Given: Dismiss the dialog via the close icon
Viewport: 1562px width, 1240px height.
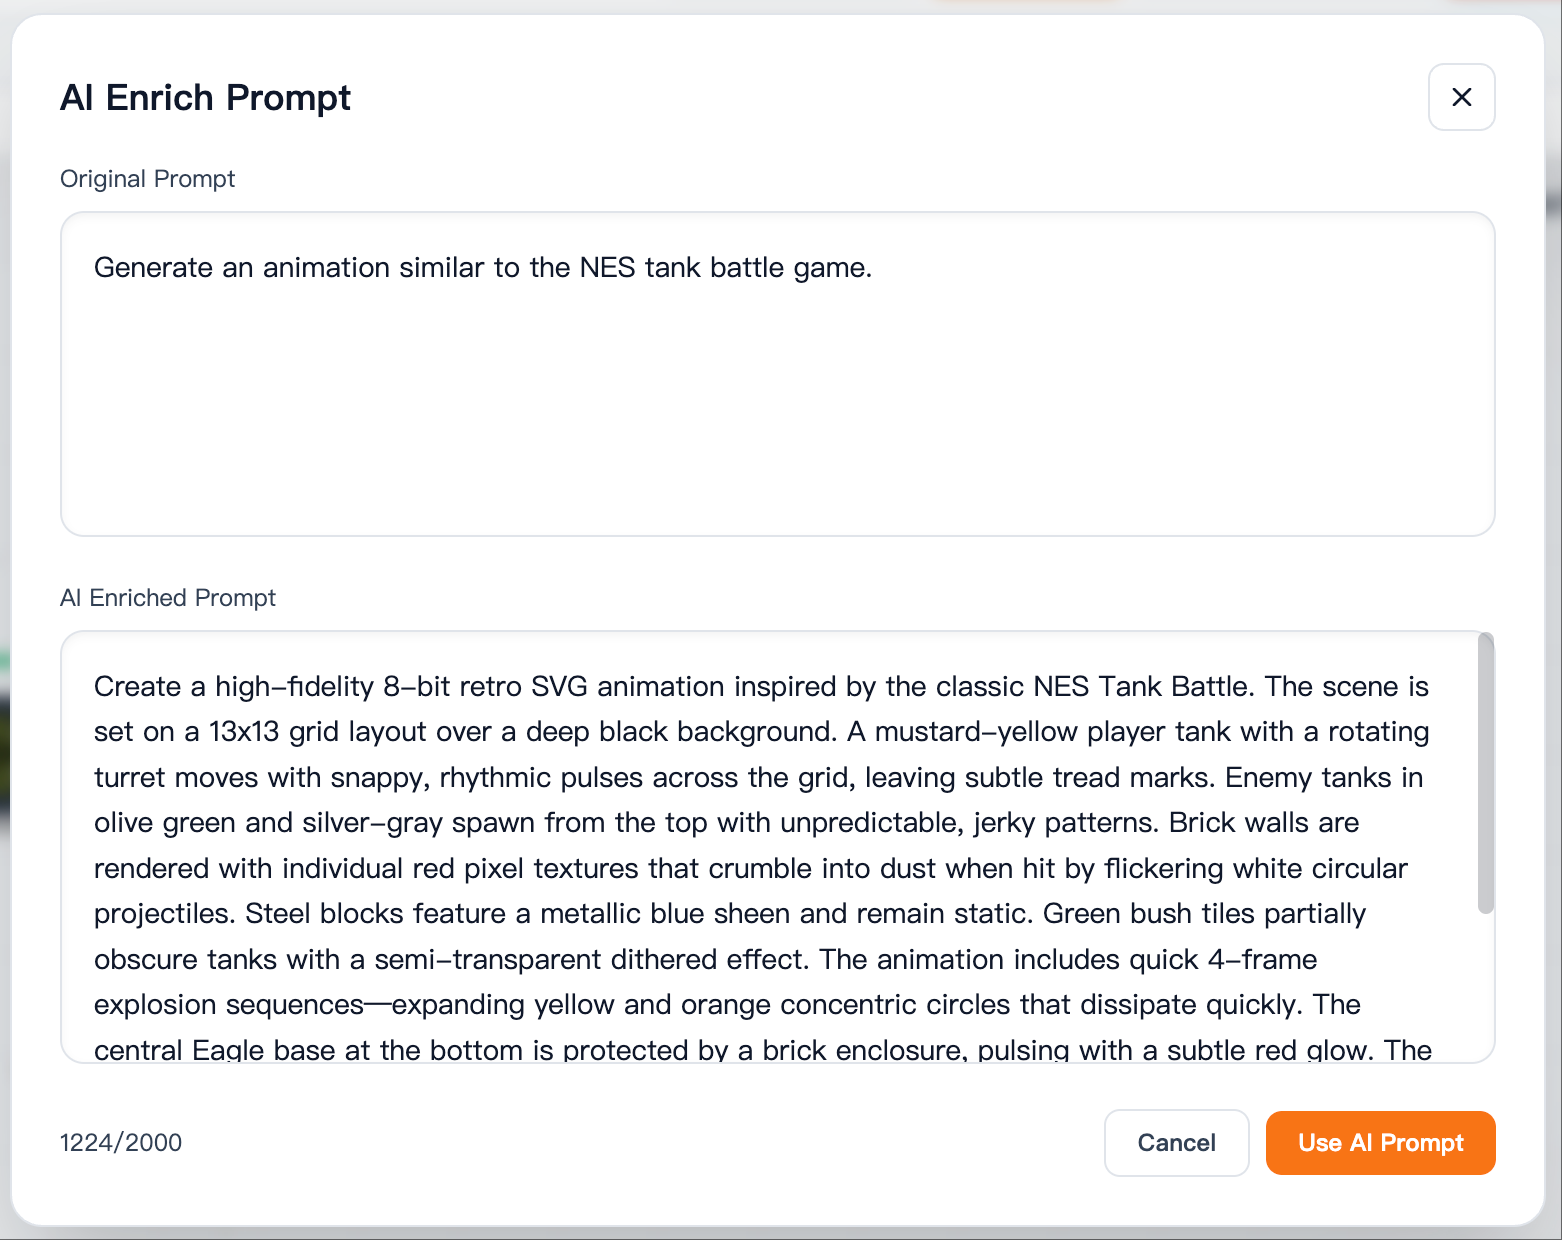Looking at the screenshot, I should 1461,97.
